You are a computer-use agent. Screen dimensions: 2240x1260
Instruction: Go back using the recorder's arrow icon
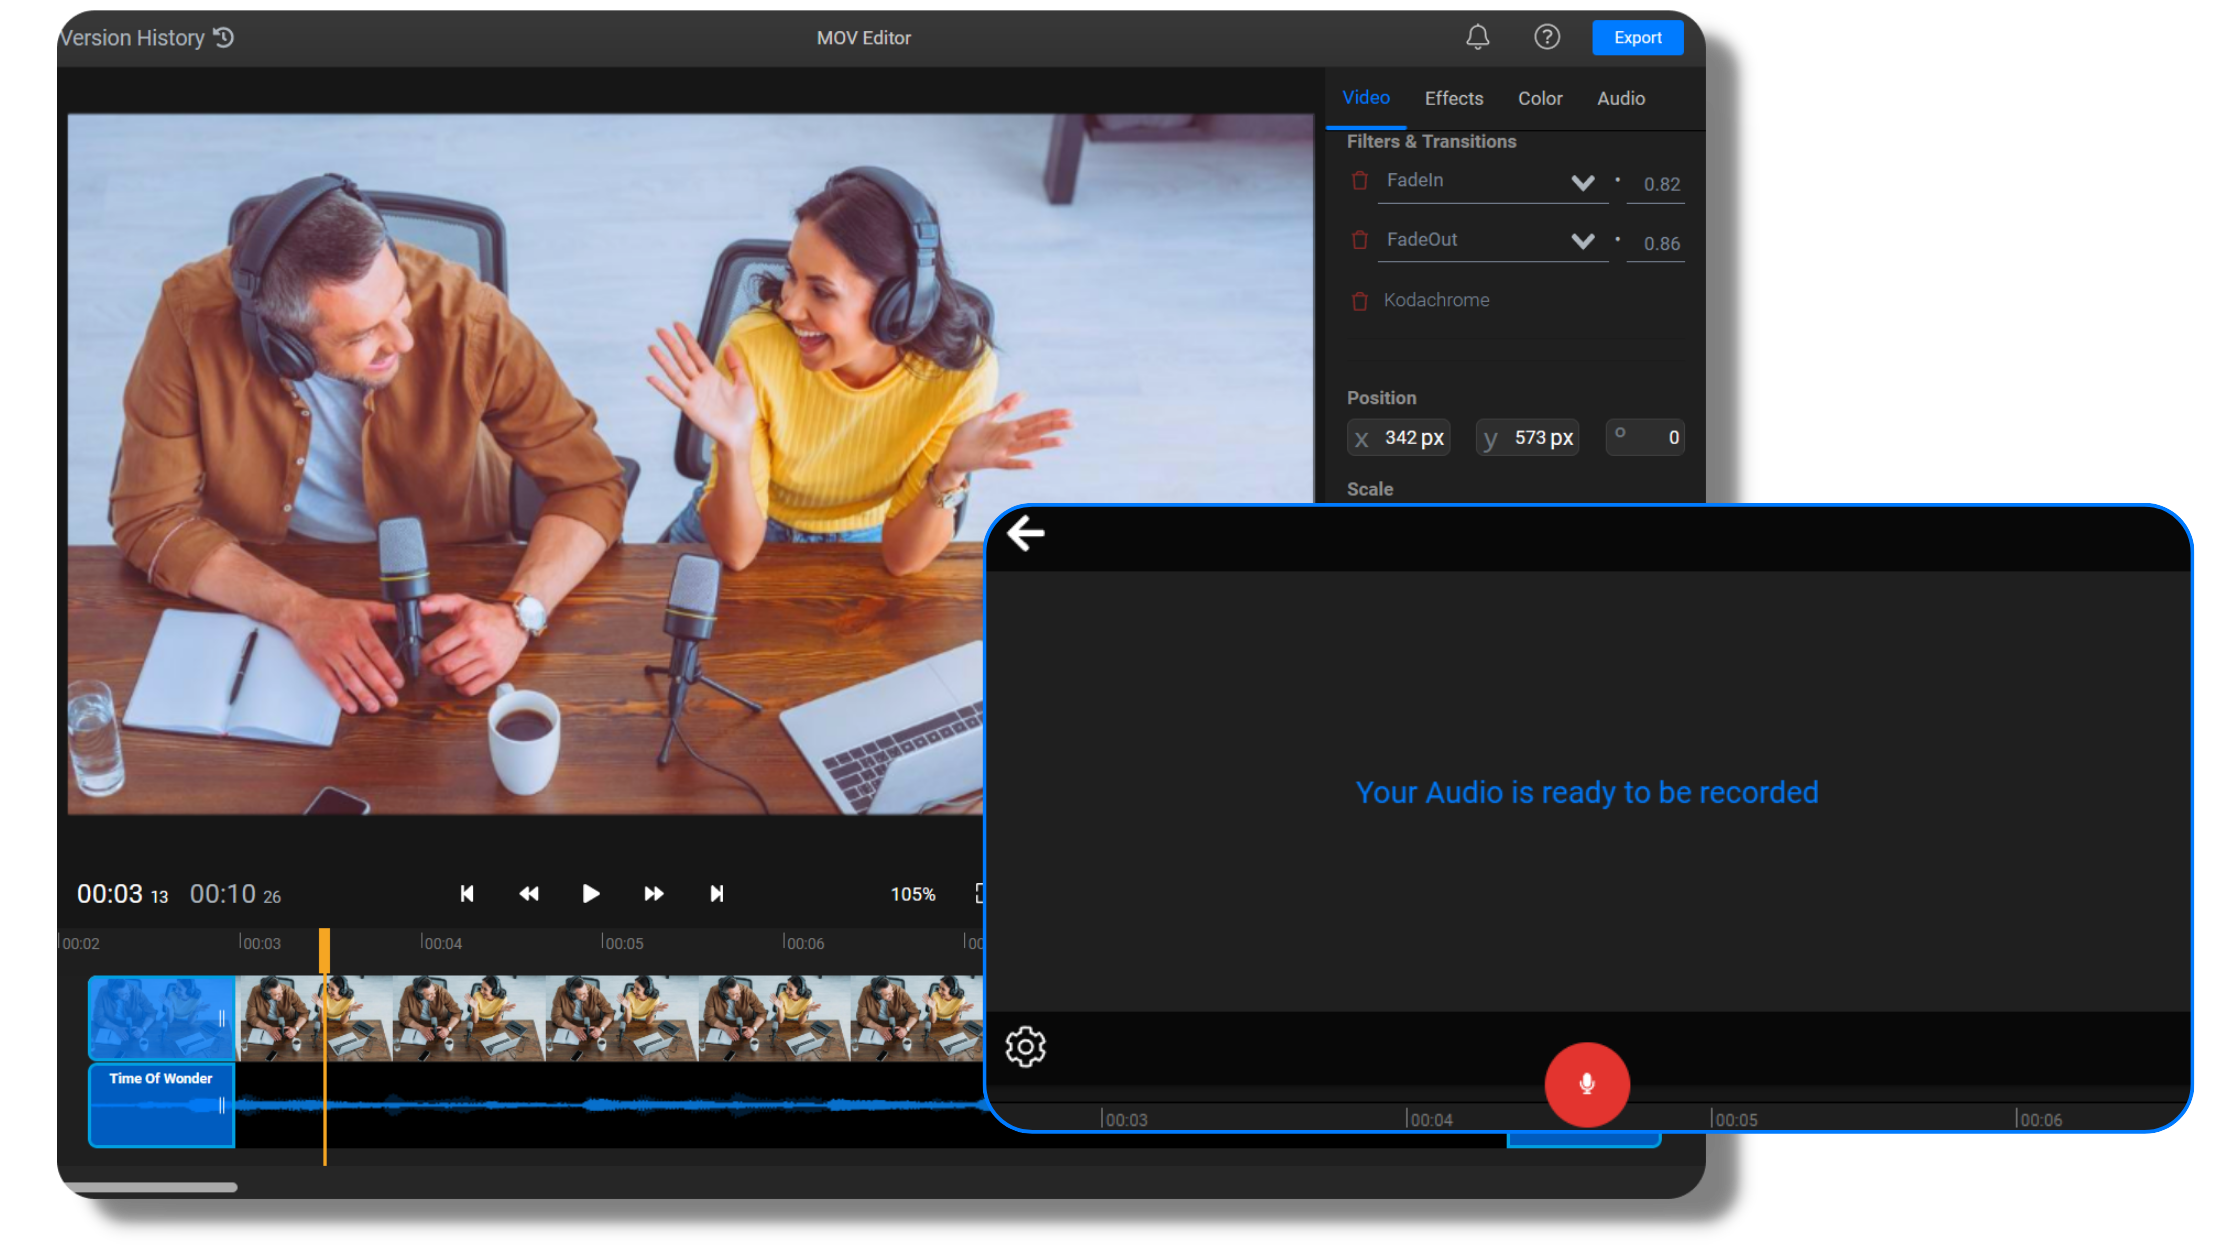[x=1023, y=533]
